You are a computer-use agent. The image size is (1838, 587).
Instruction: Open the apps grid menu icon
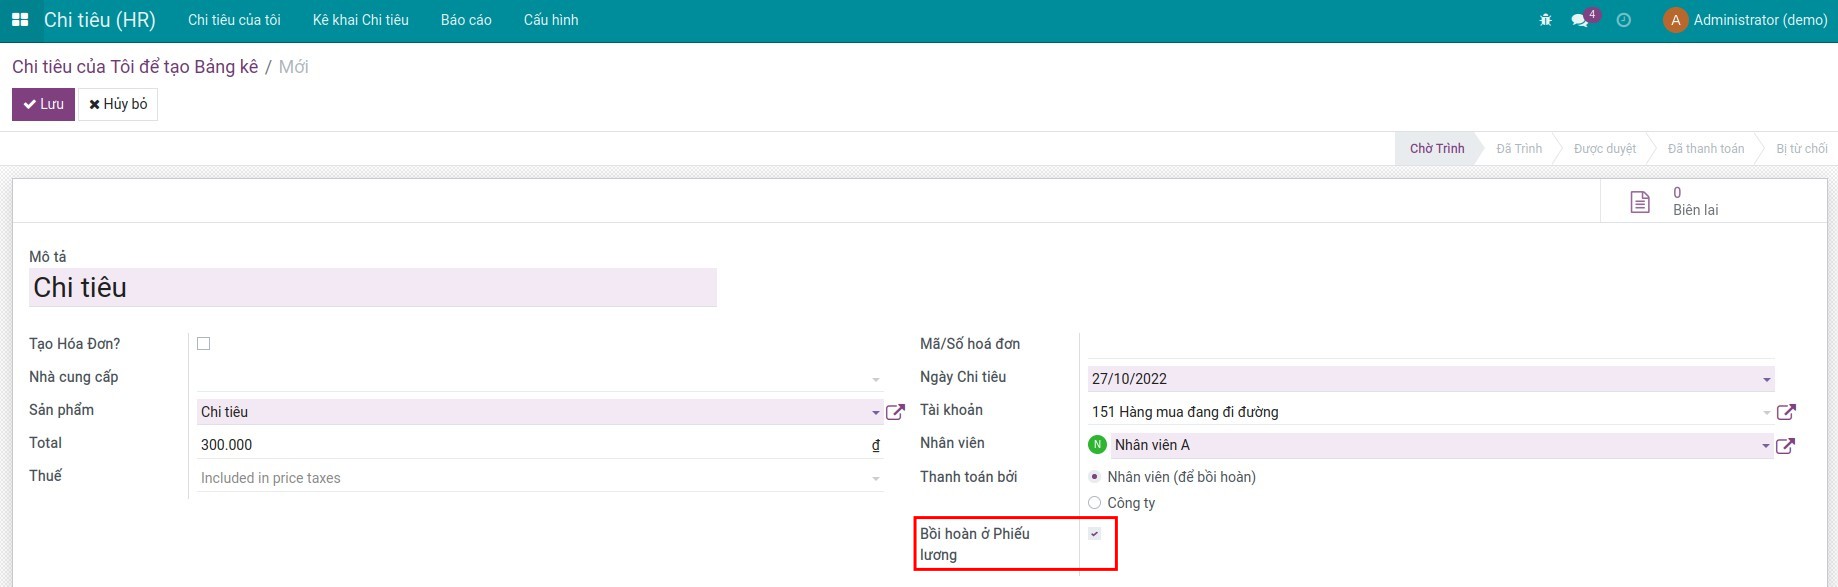(20, 20)
